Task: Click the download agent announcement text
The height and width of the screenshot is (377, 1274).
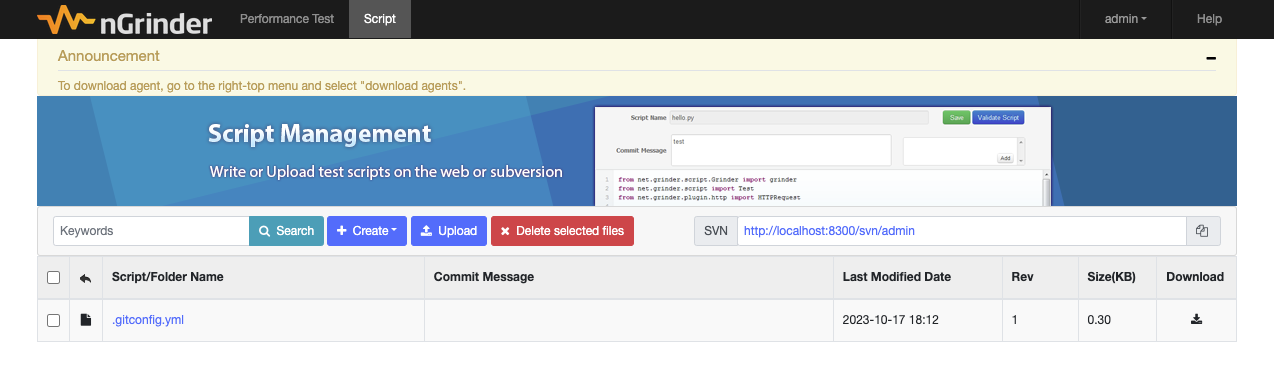Action: 262,86
